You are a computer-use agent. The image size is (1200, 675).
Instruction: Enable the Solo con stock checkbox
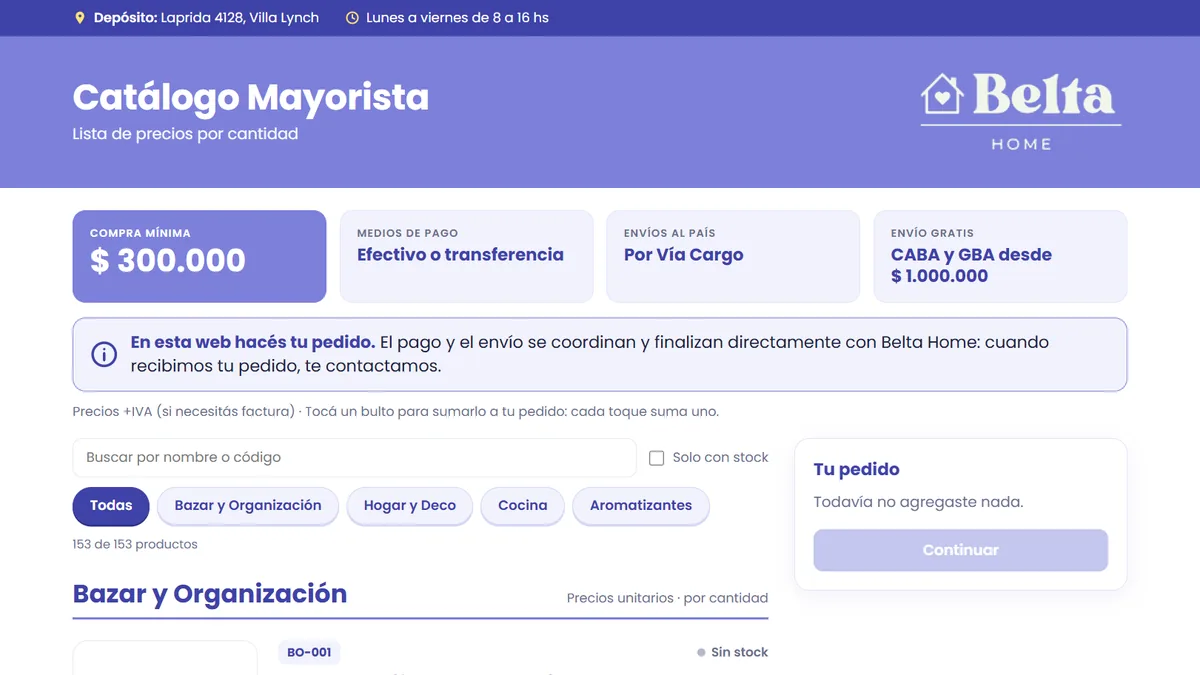pos(657,458)
